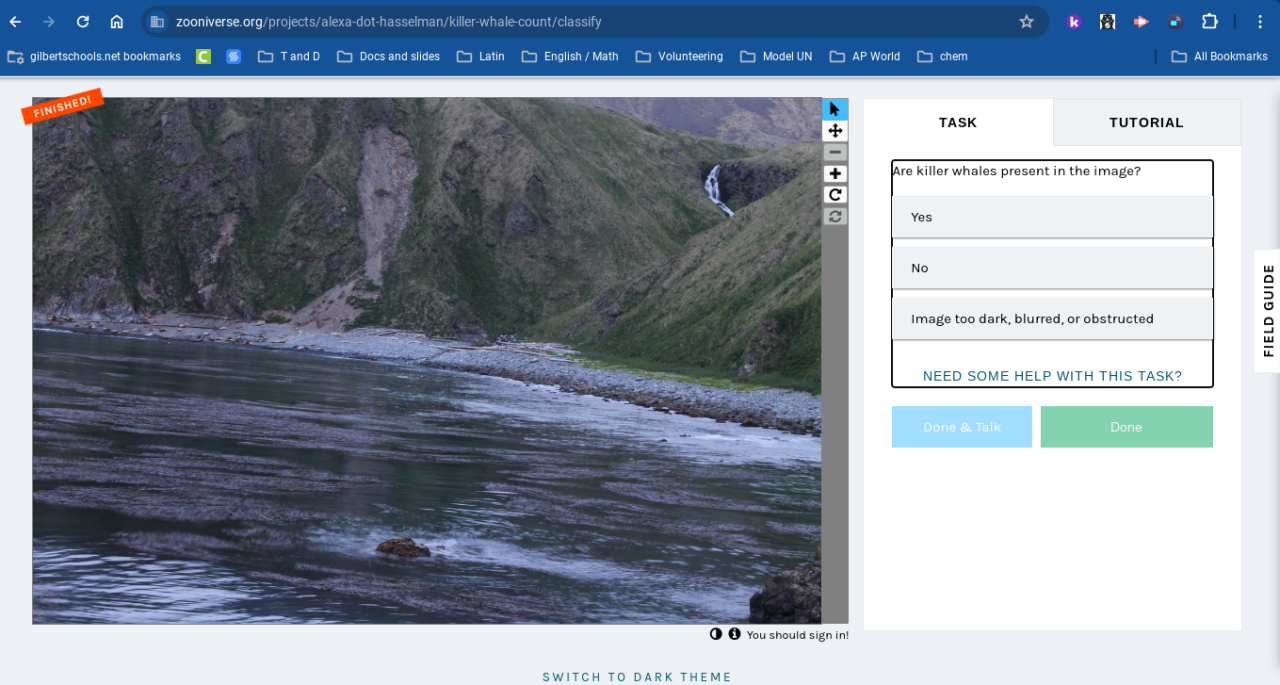Viewport: 1280px width, 685px height.
Task: Open the purple K extension
Action: coord(1074,21)
